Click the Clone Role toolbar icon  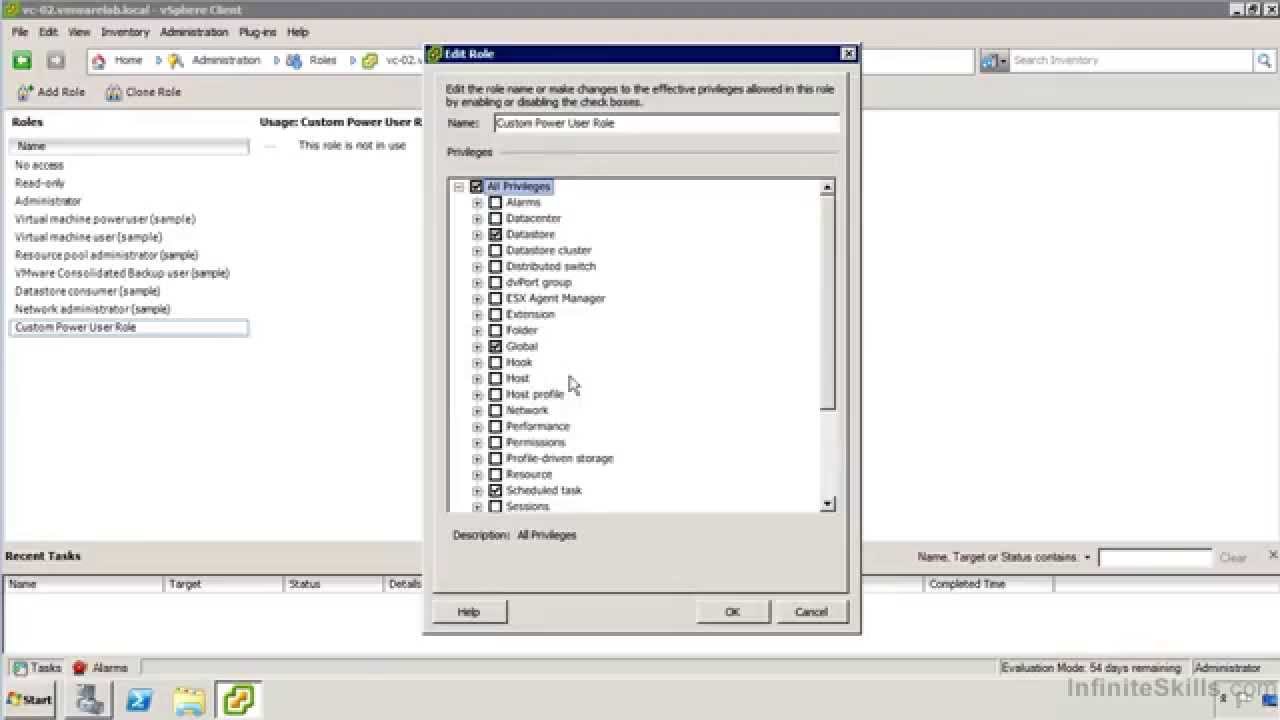pyautogui.click(x=114, y=92)
